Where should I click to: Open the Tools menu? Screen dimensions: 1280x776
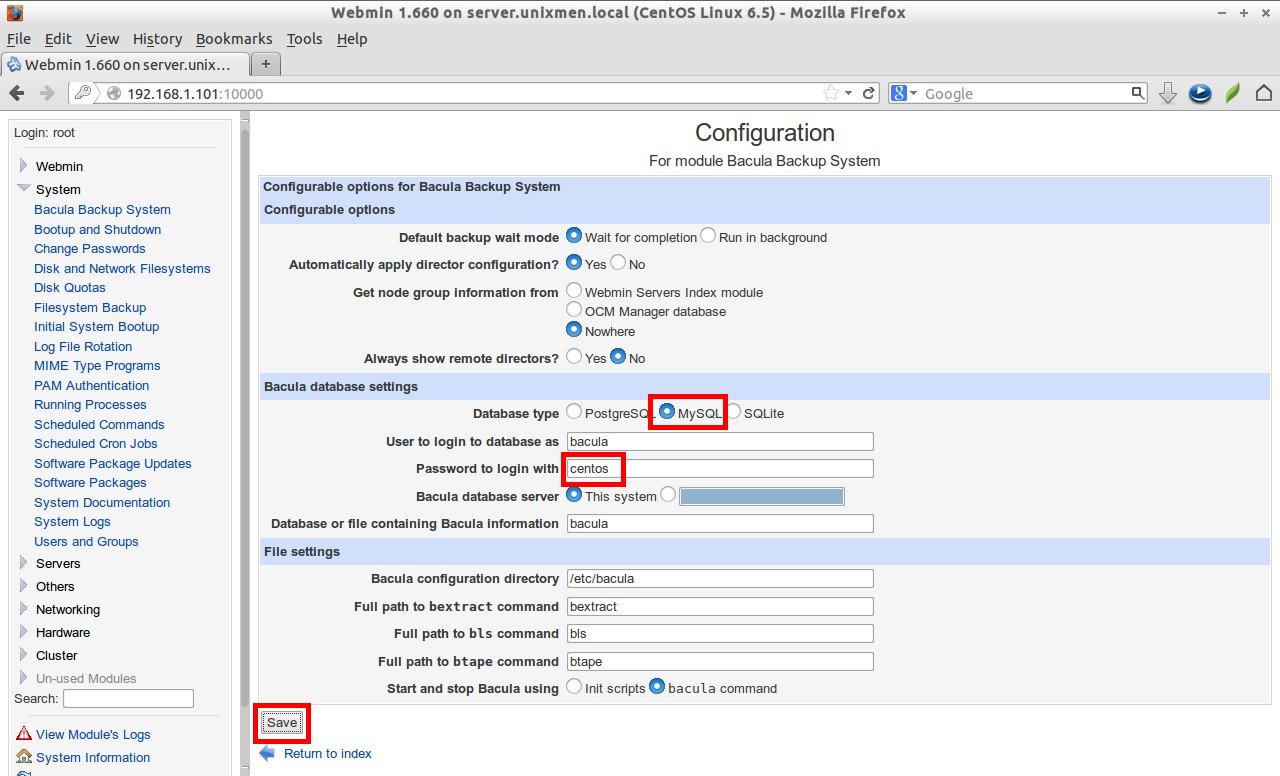(304, 39)
